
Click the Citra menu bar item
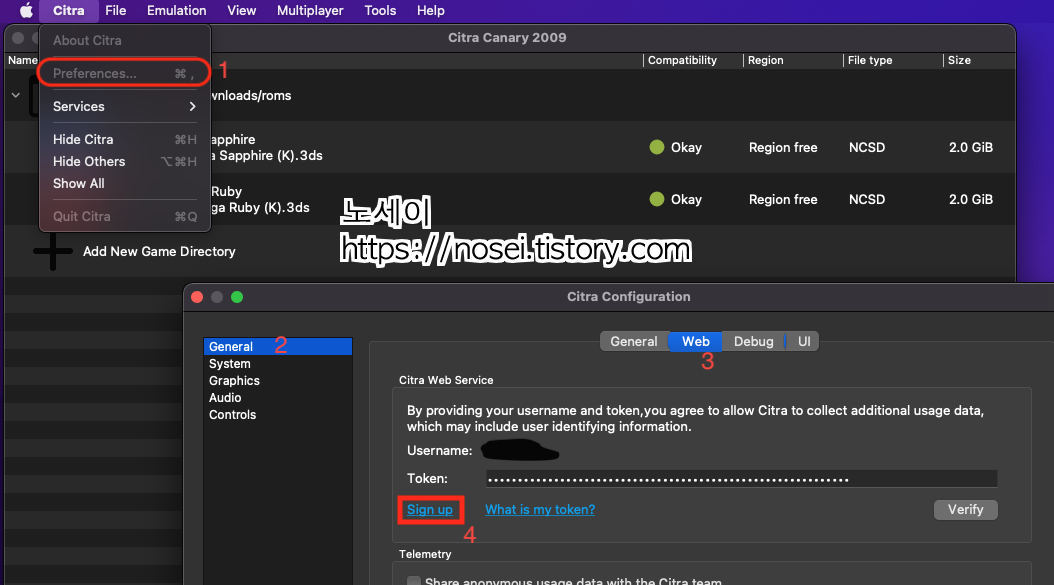(69, 10)
